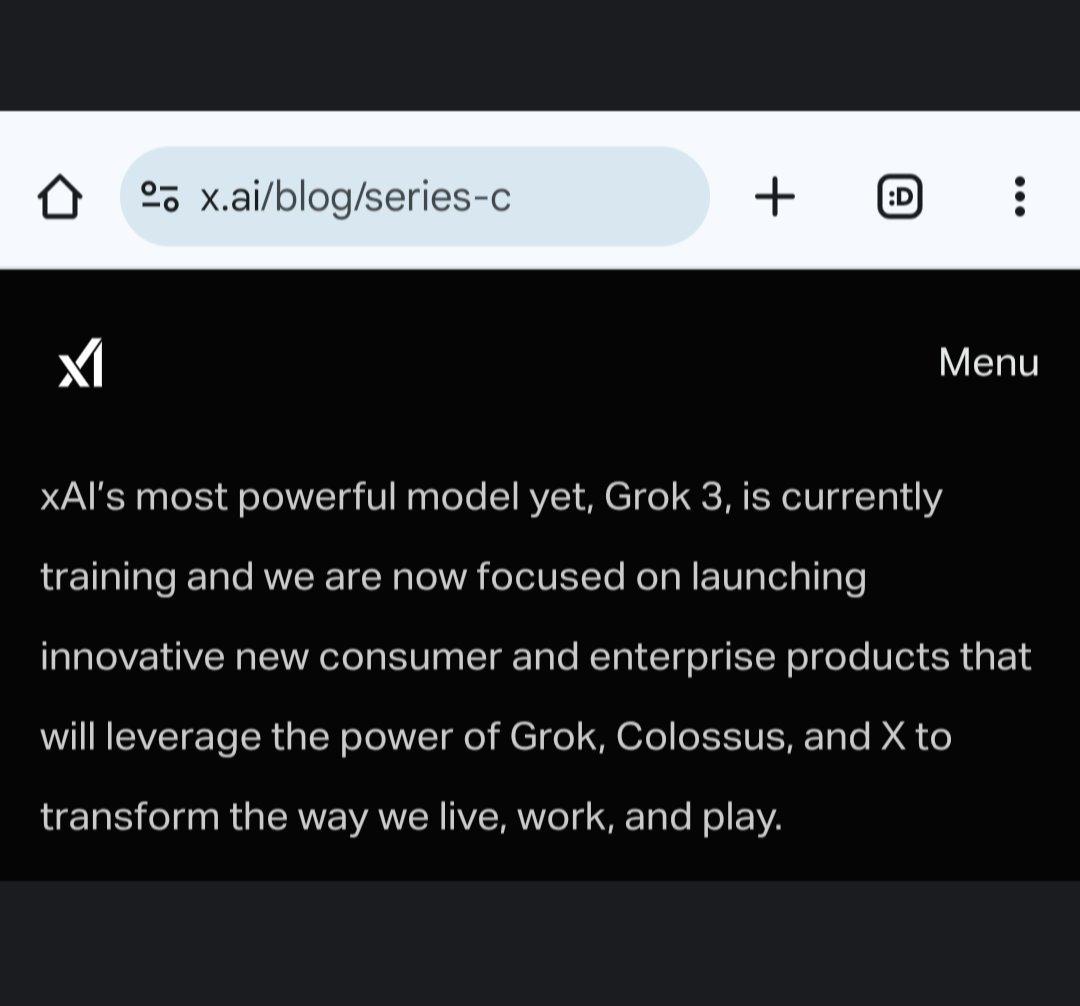Tap the browser Home icon
The height and width of the screenshot is (1006, 1080).
tap(60, 197)
